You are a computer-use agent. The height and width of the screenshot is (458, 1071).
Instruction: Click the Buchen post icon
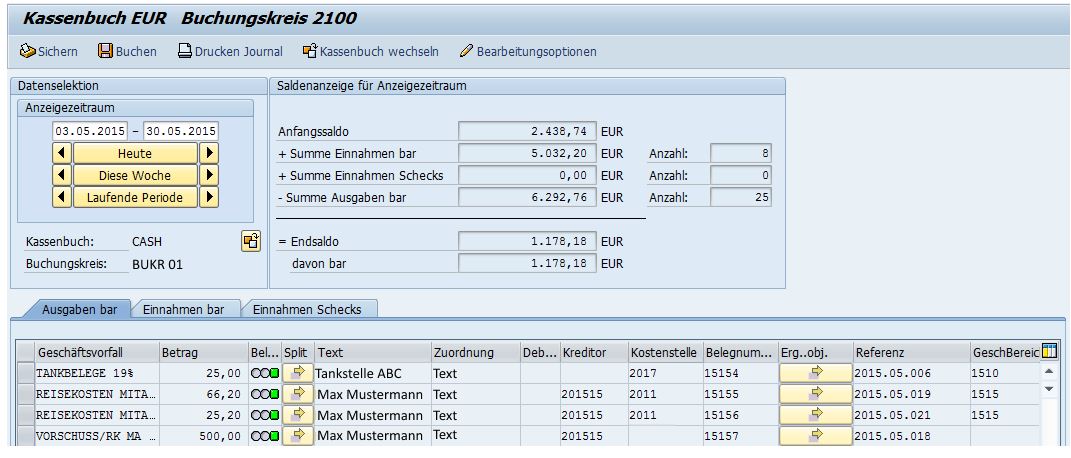point(106,51)
